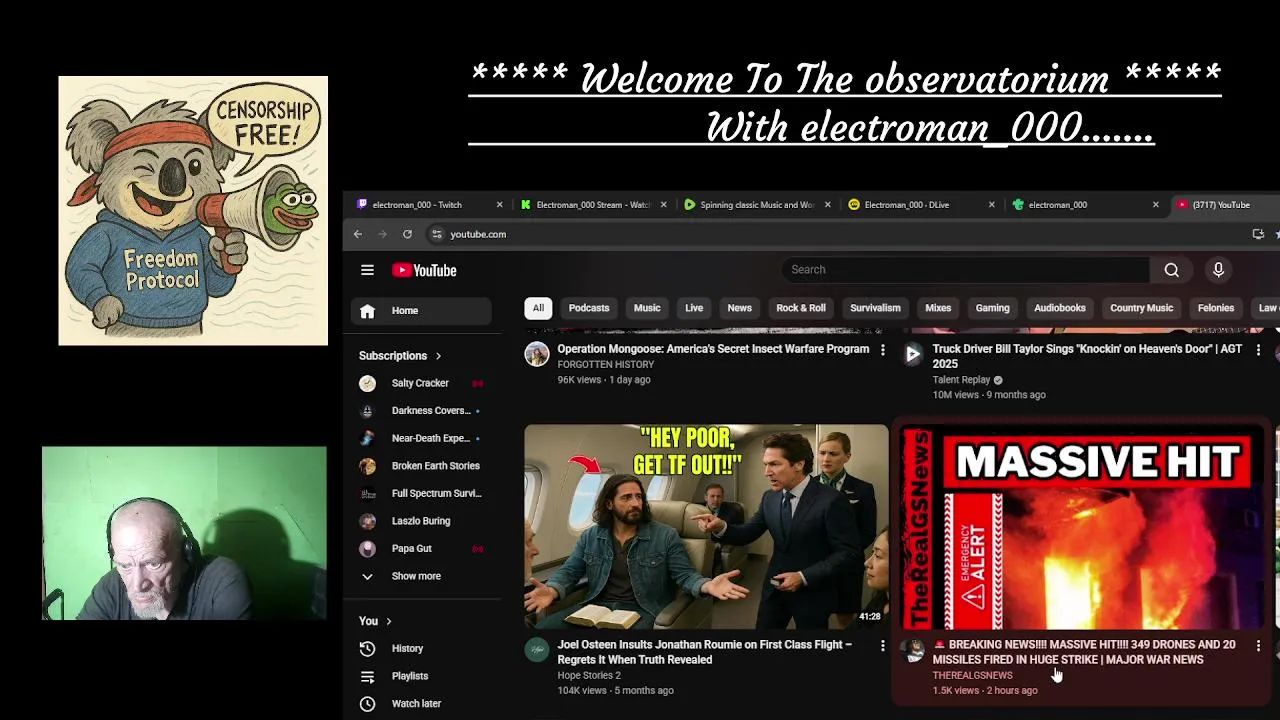1280x720 pixels.
Task: Open Talent Replay channel link
Action: [x=961, y=380]
